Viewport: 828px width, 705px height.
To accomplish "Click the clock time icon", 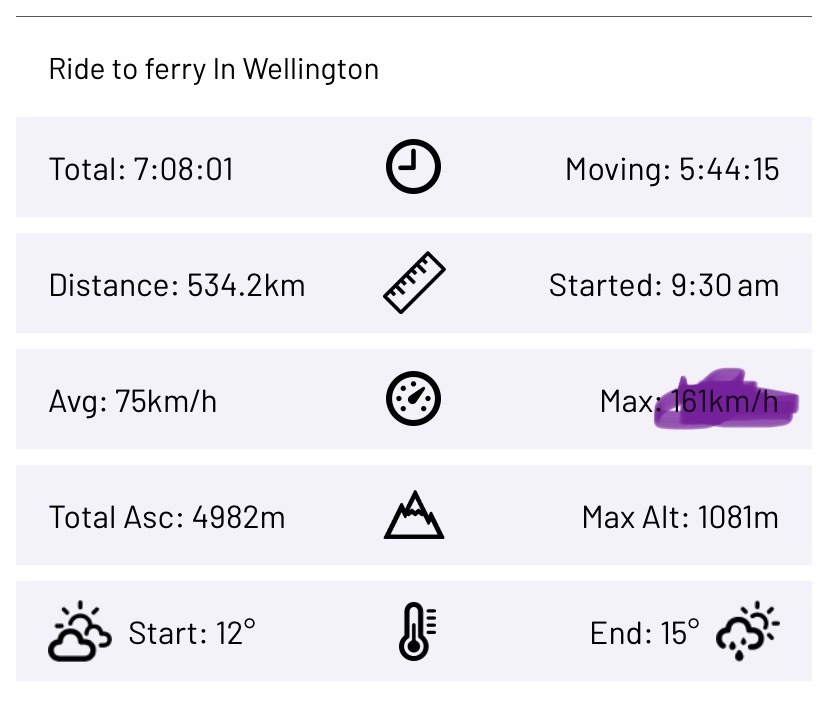I will pos(413,166).
